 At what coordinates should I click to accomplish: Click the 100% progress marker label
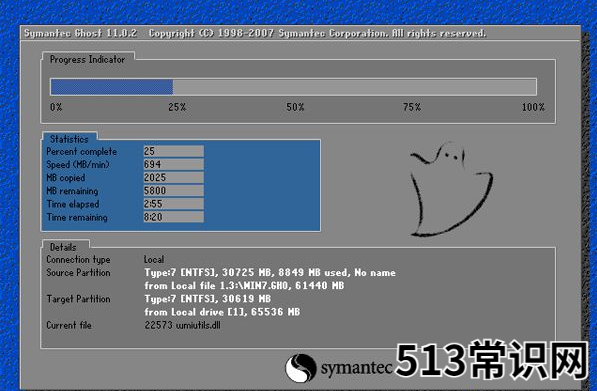[x=533, y=107]
